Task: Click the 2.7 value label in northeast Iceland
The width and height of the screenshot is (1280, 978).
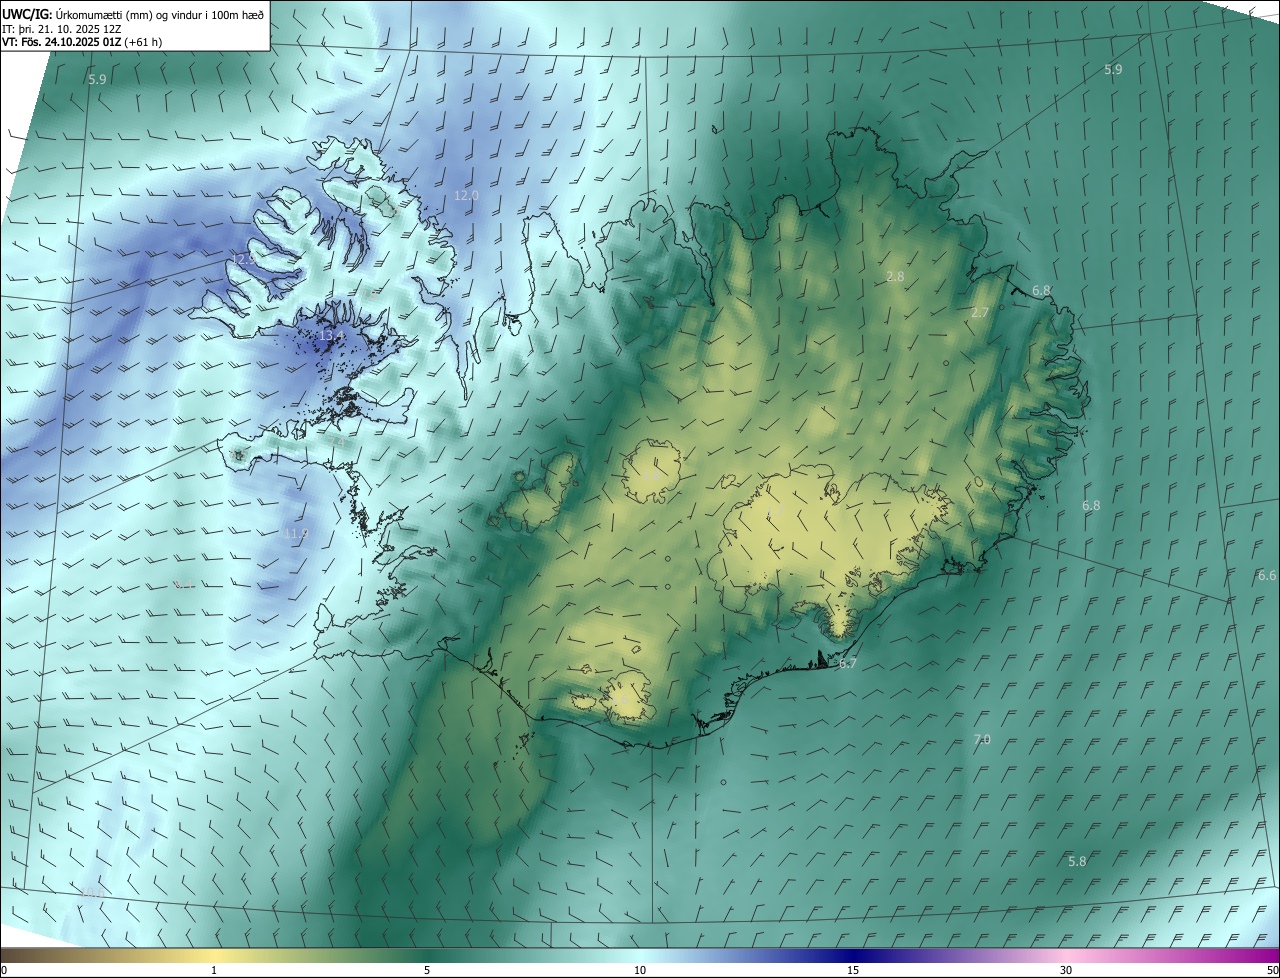Action: click(980, 312)
